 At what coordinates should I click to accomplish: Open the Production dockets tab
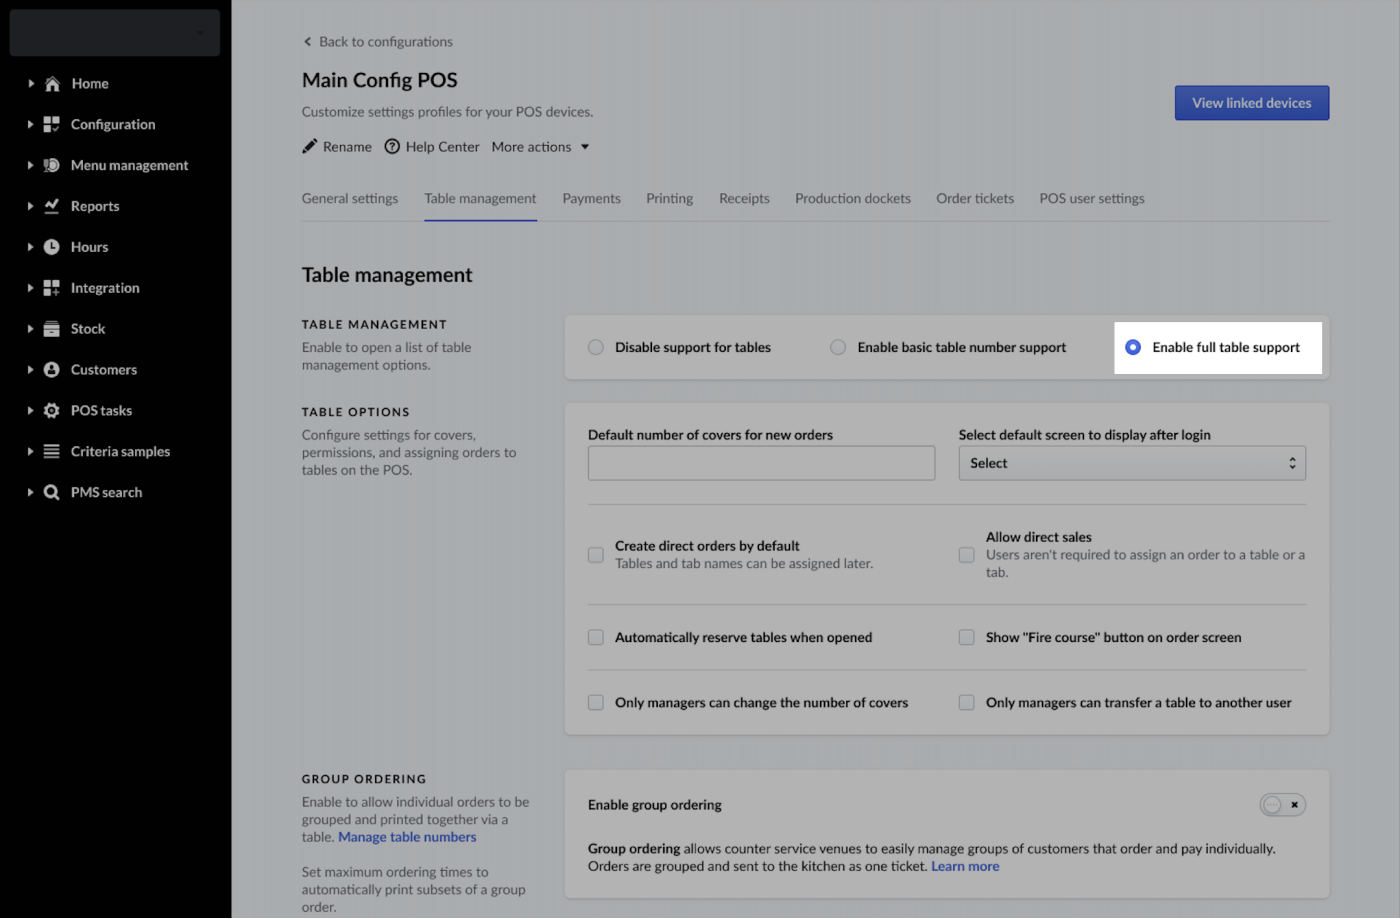pos(852,199)
